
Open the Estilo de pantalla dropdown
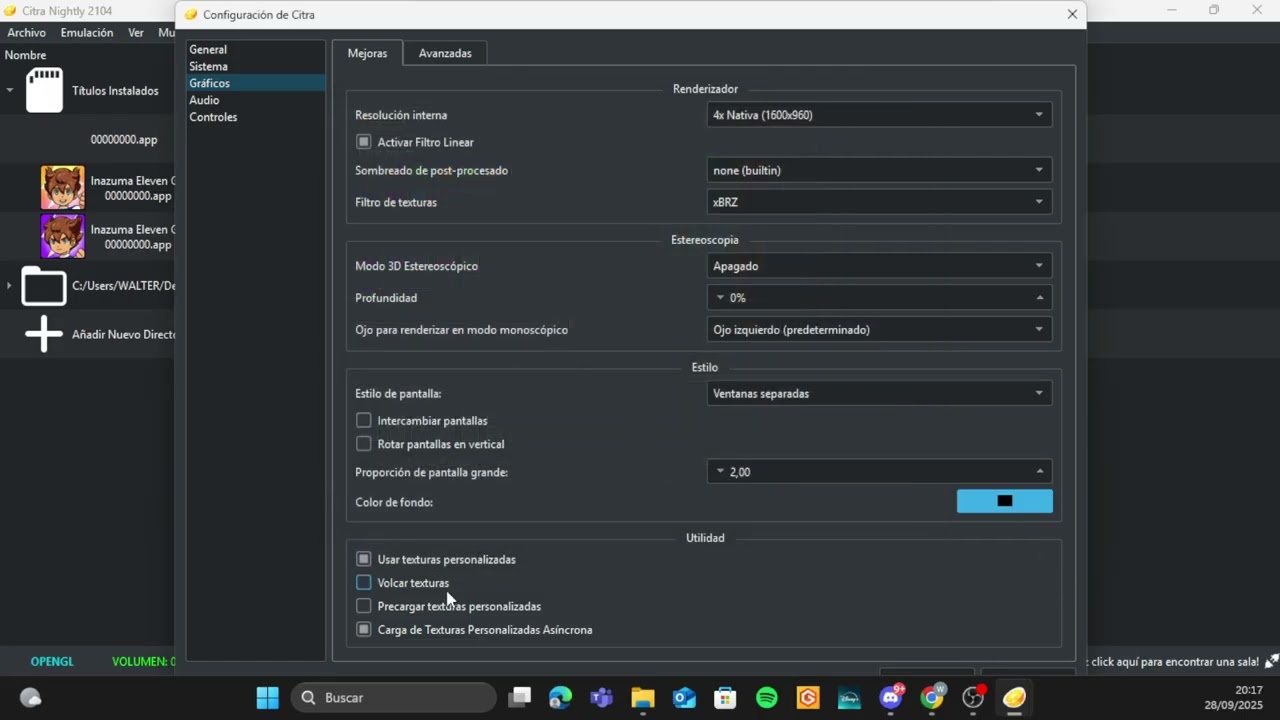879,394
